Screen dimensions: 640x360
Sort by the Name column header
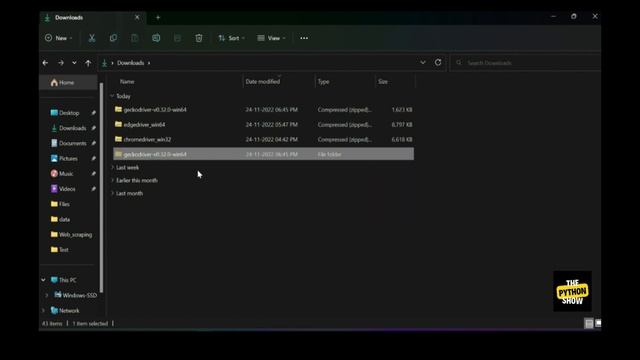(176, 82)
